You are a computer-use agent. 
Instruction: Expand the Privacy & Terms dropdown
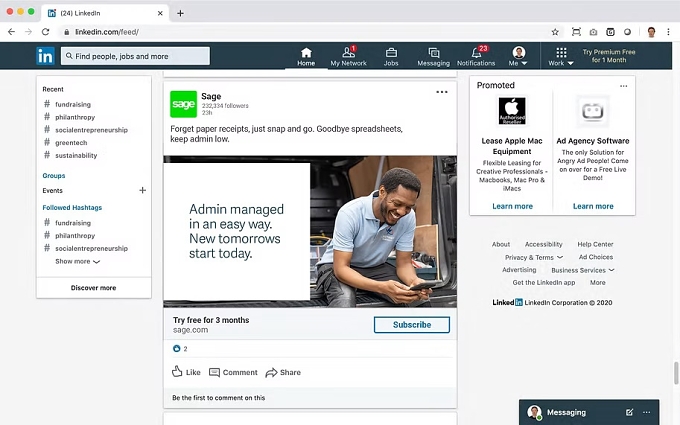(x=534, y=257)
